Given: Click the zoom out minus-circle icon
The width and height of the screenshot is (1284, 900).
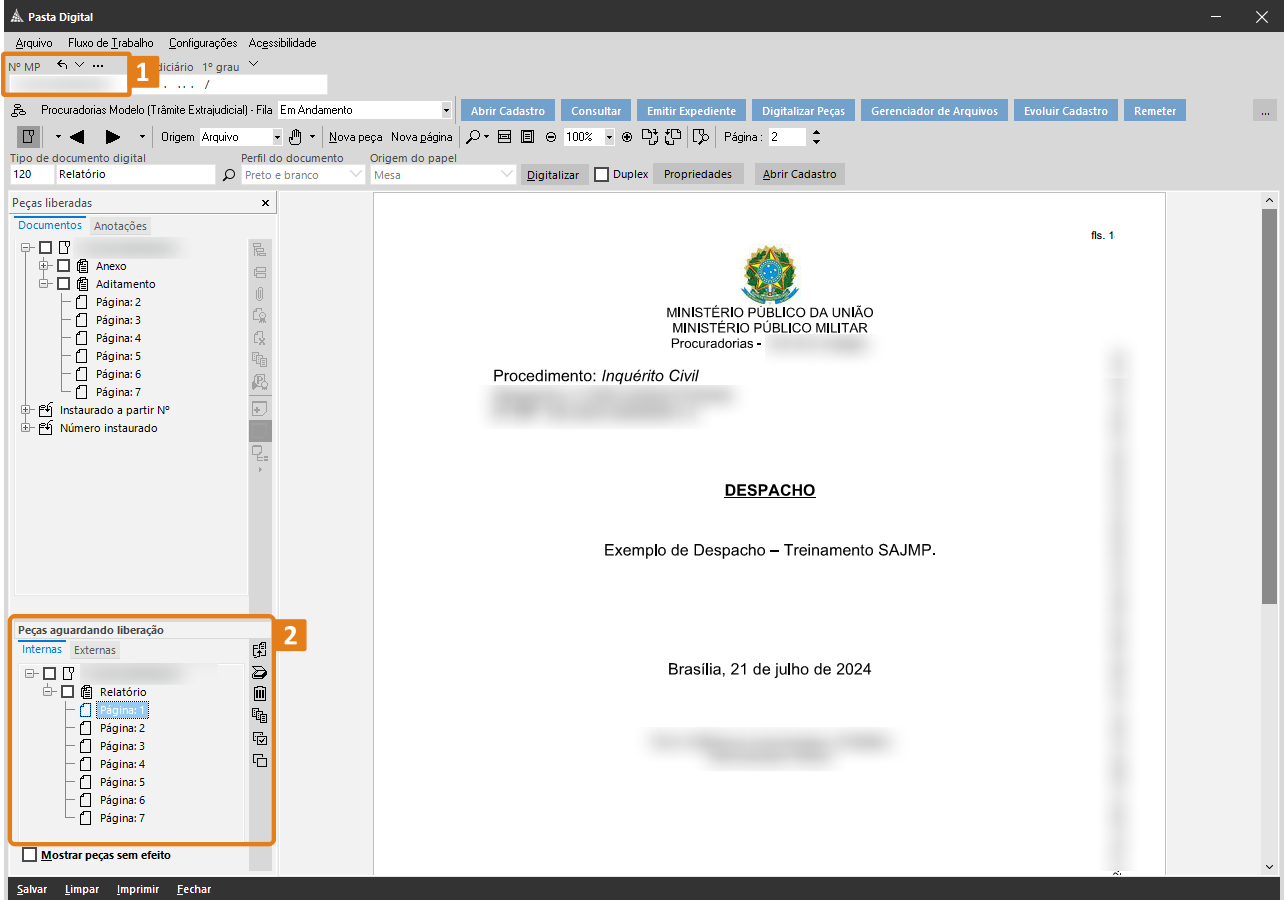Looking at the screenshot, I should [551, 137].
